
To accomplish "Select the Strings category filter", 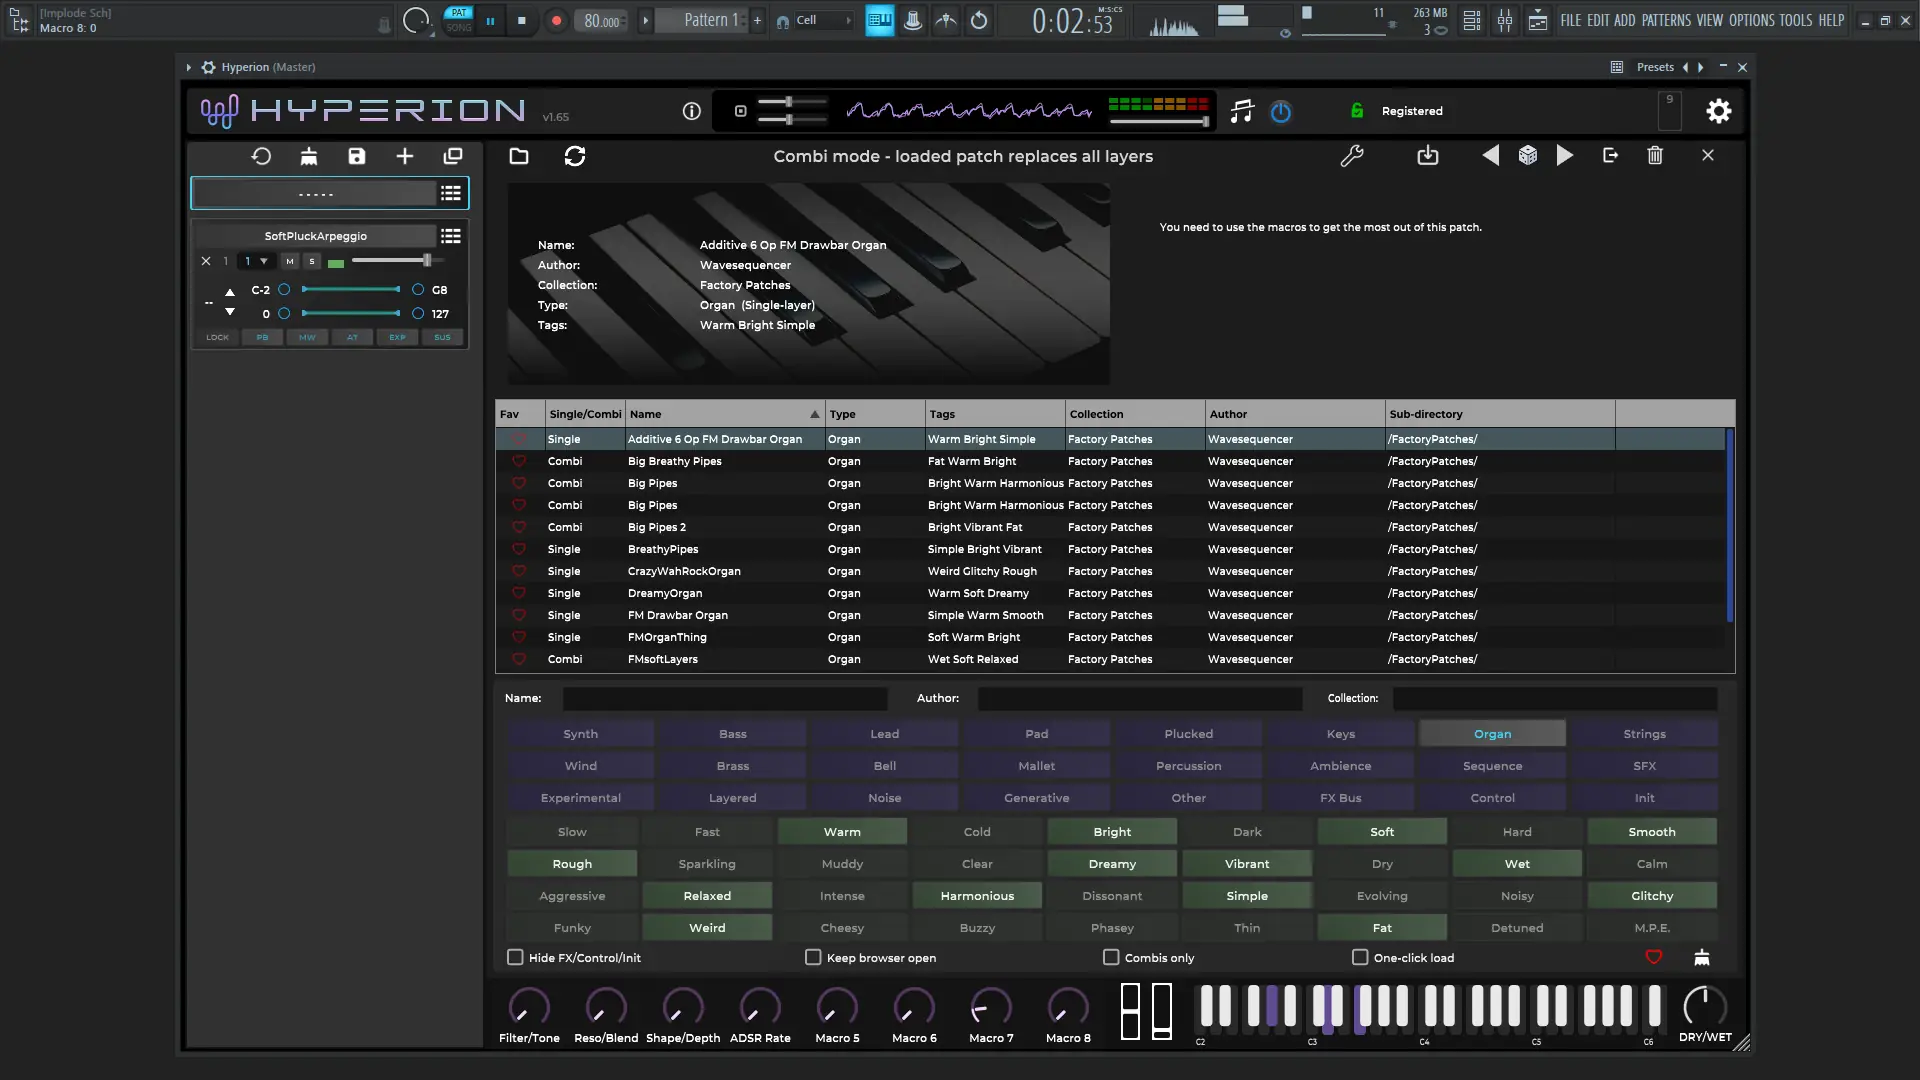I will (x=1644, y=734).
